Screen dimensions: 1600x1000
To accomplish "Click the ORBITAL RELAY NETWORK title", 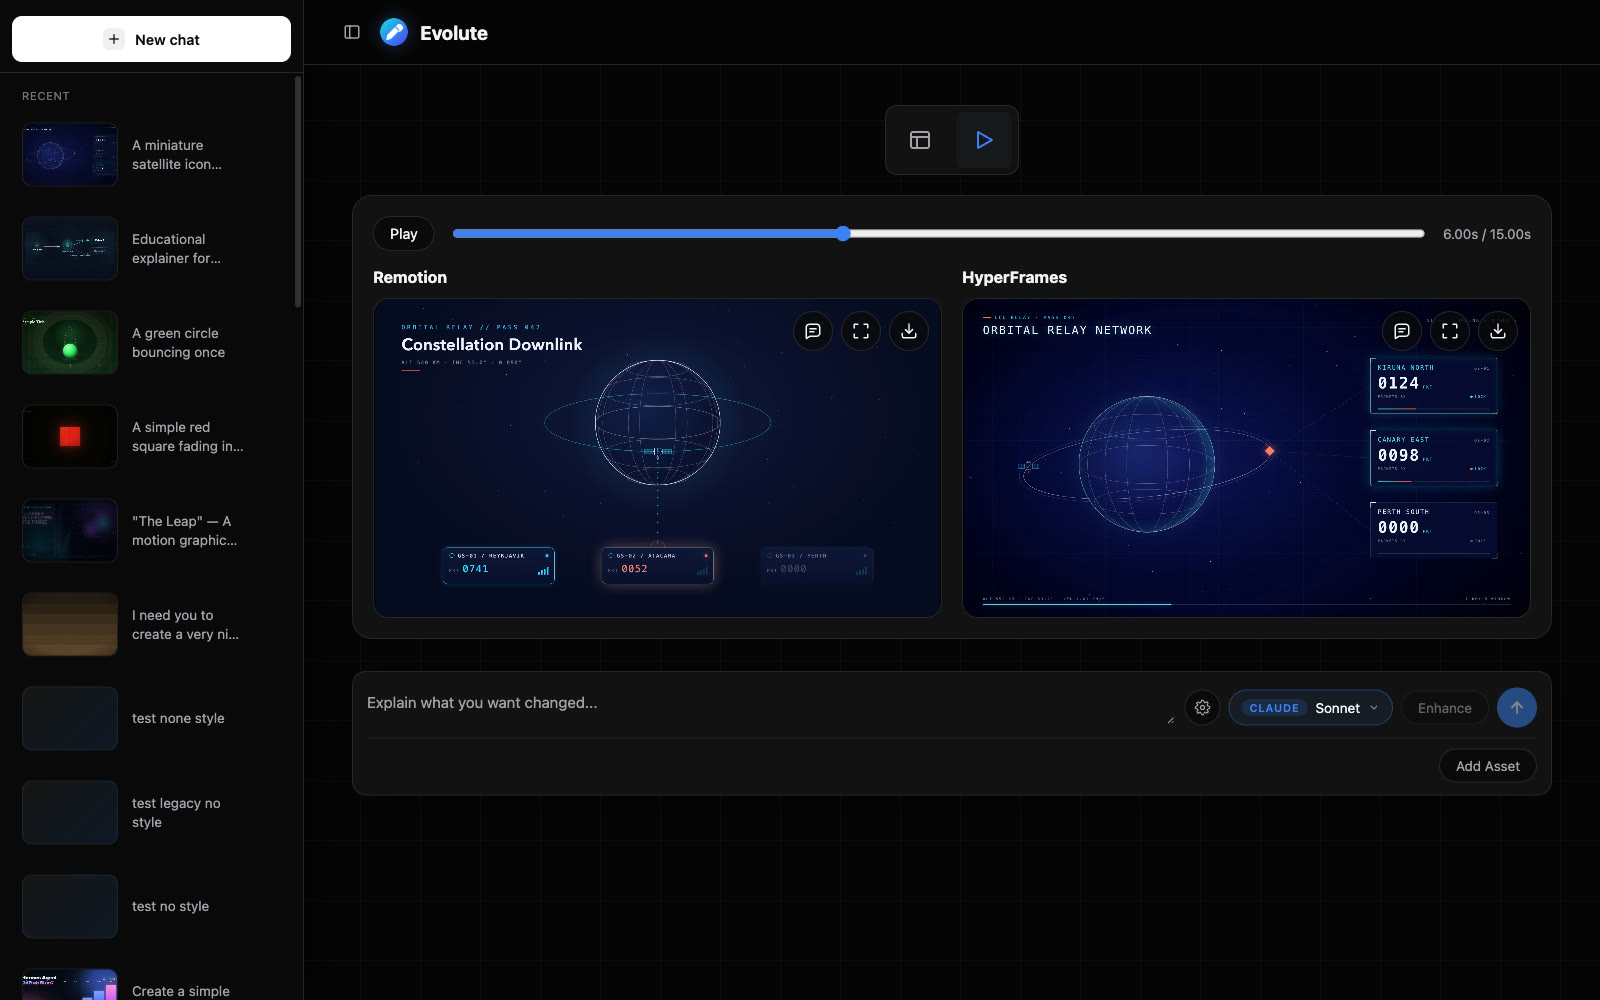I will pyautogui.click(x=1067, y=330).
